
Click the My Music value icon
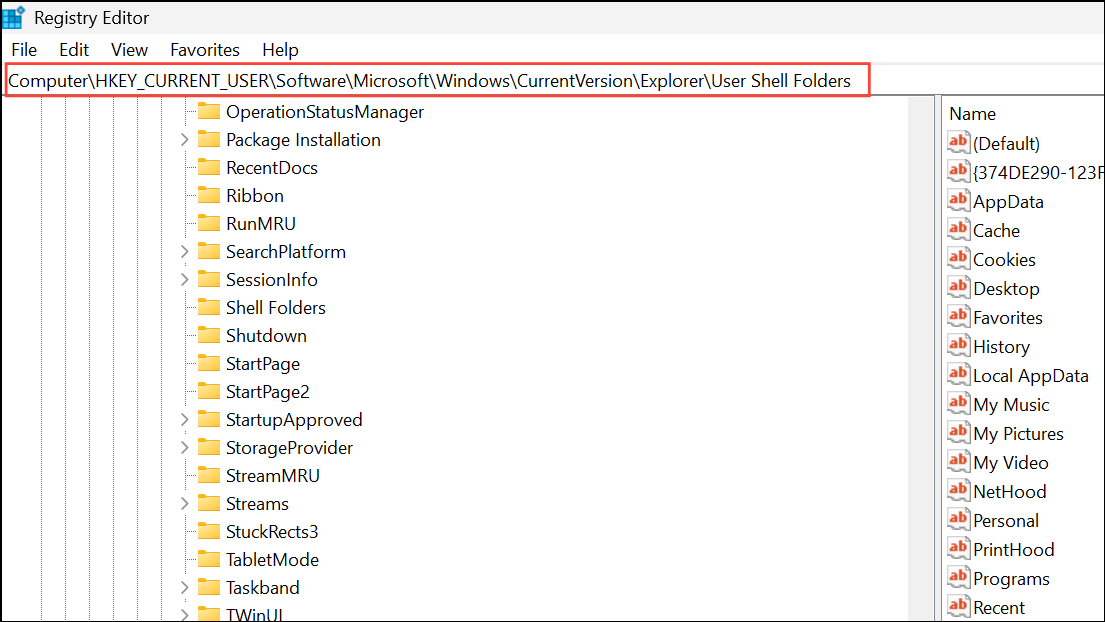pyautogui.click(x=958, y=404)
